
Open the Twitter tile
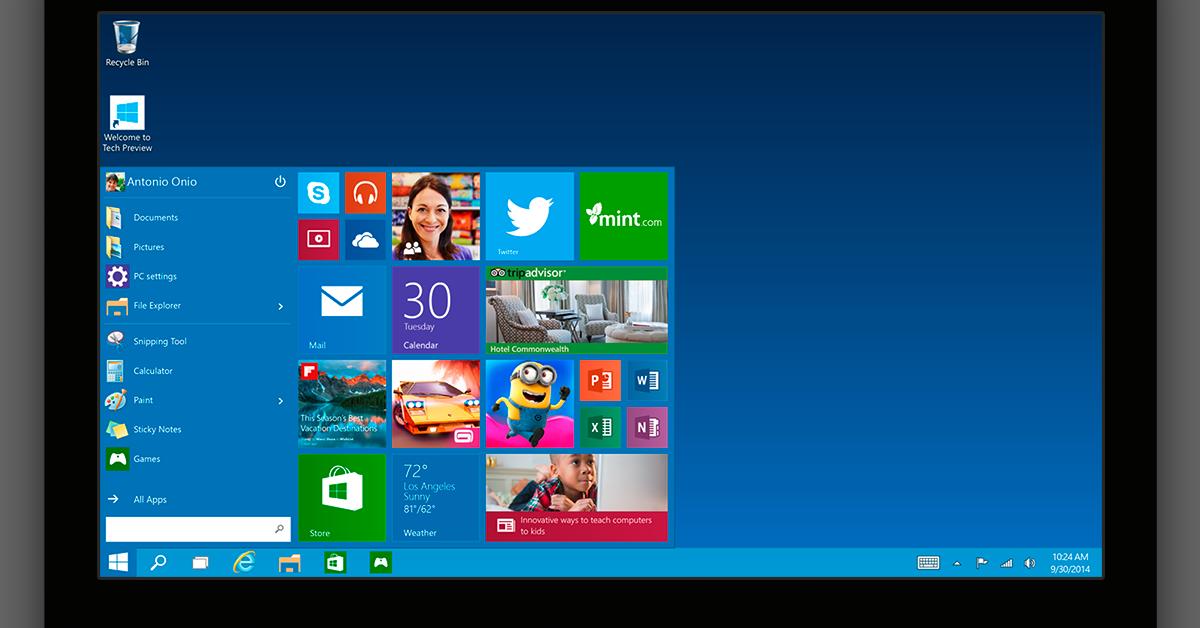[x=530, y=216]
